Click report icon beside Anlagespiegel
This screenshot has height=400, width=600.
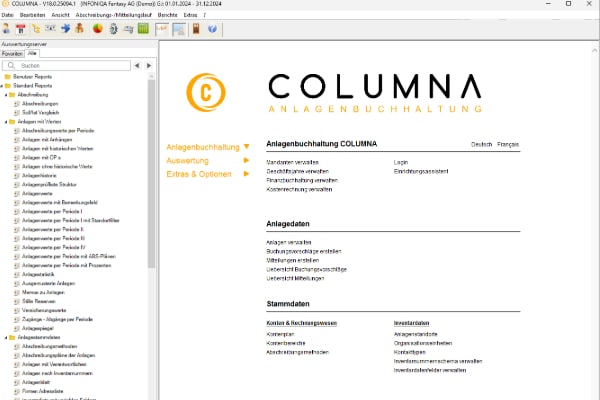16,328
